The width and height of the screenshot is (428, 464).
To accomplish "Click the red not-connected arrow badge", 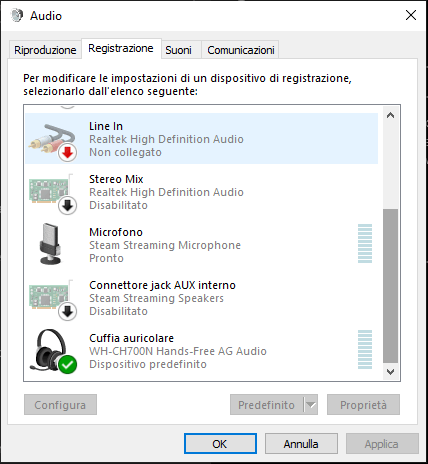I will 68,153.
